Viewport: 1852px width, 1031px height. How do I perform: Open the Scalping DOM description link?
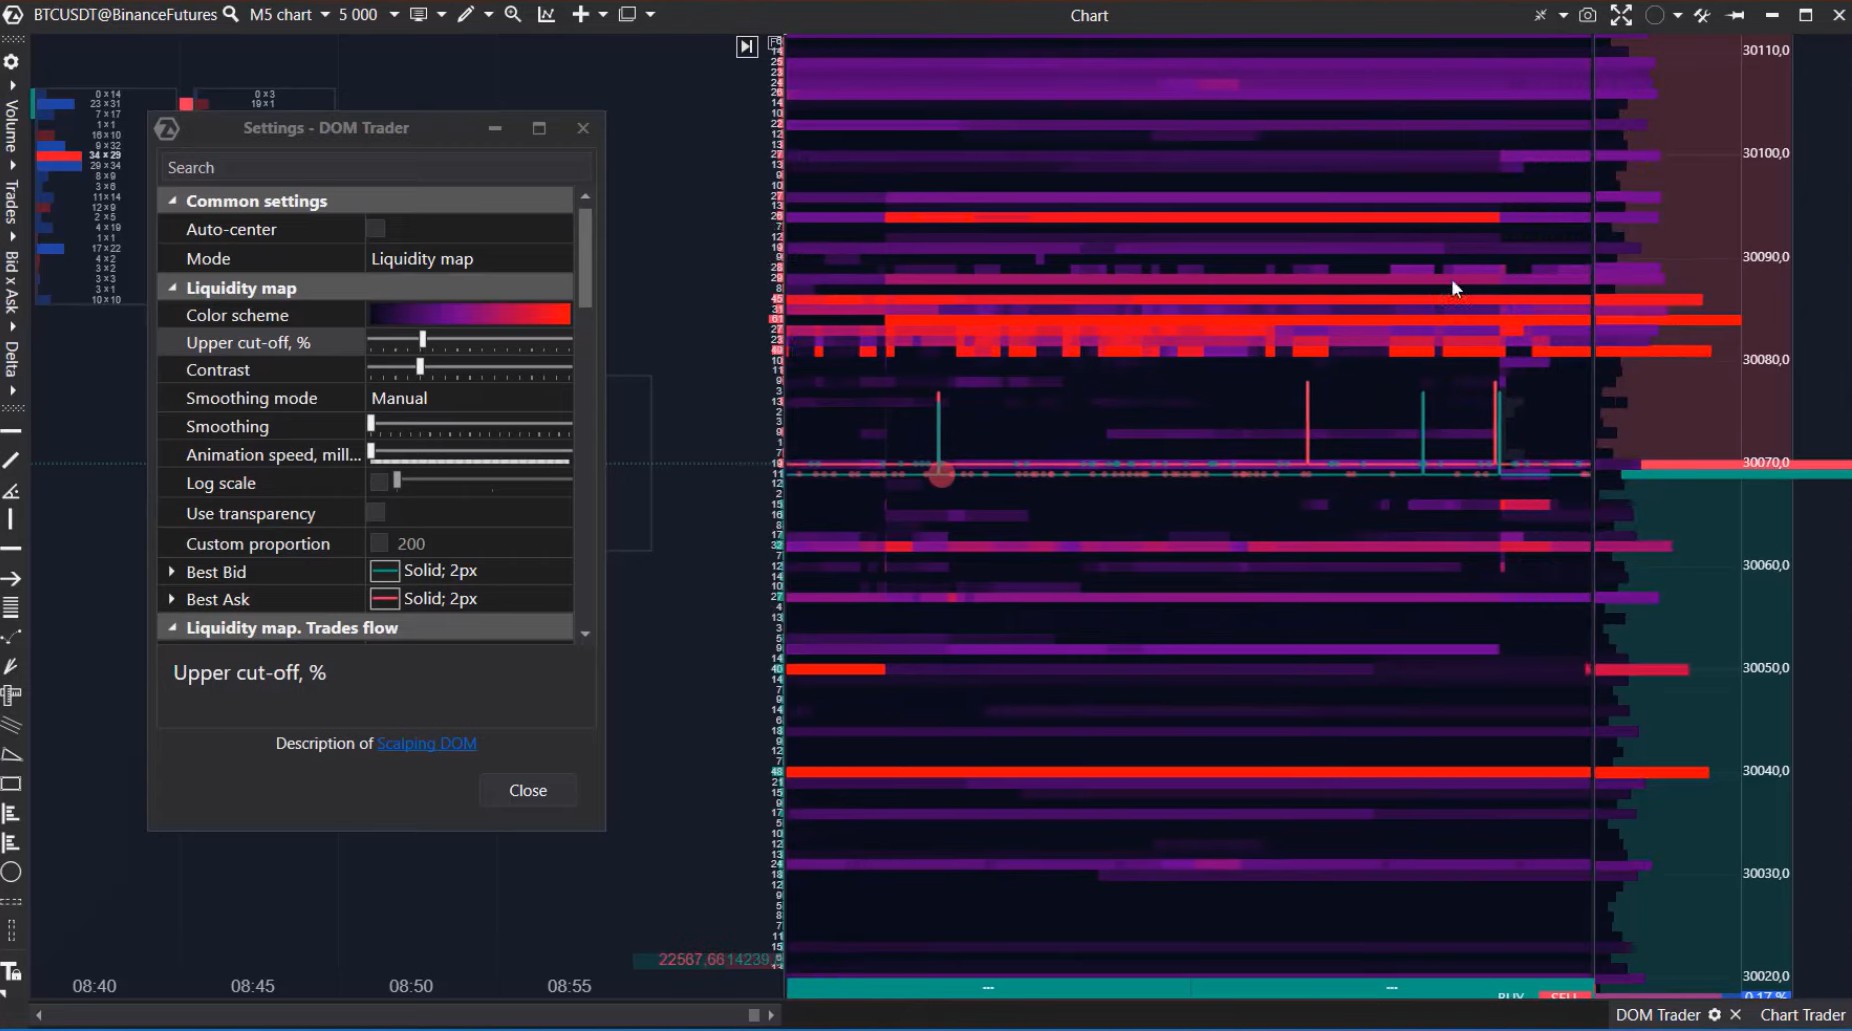click(x=426, y=743)
